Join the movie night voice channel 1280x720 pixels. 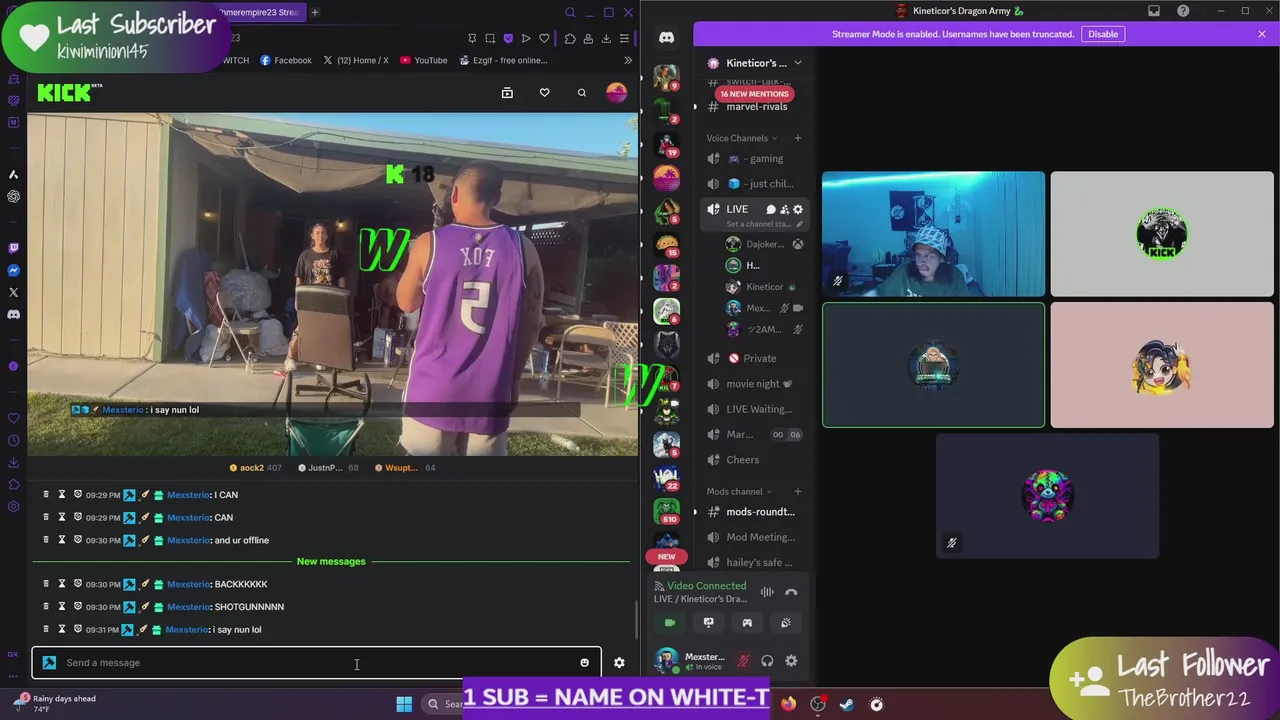point(757,384)
